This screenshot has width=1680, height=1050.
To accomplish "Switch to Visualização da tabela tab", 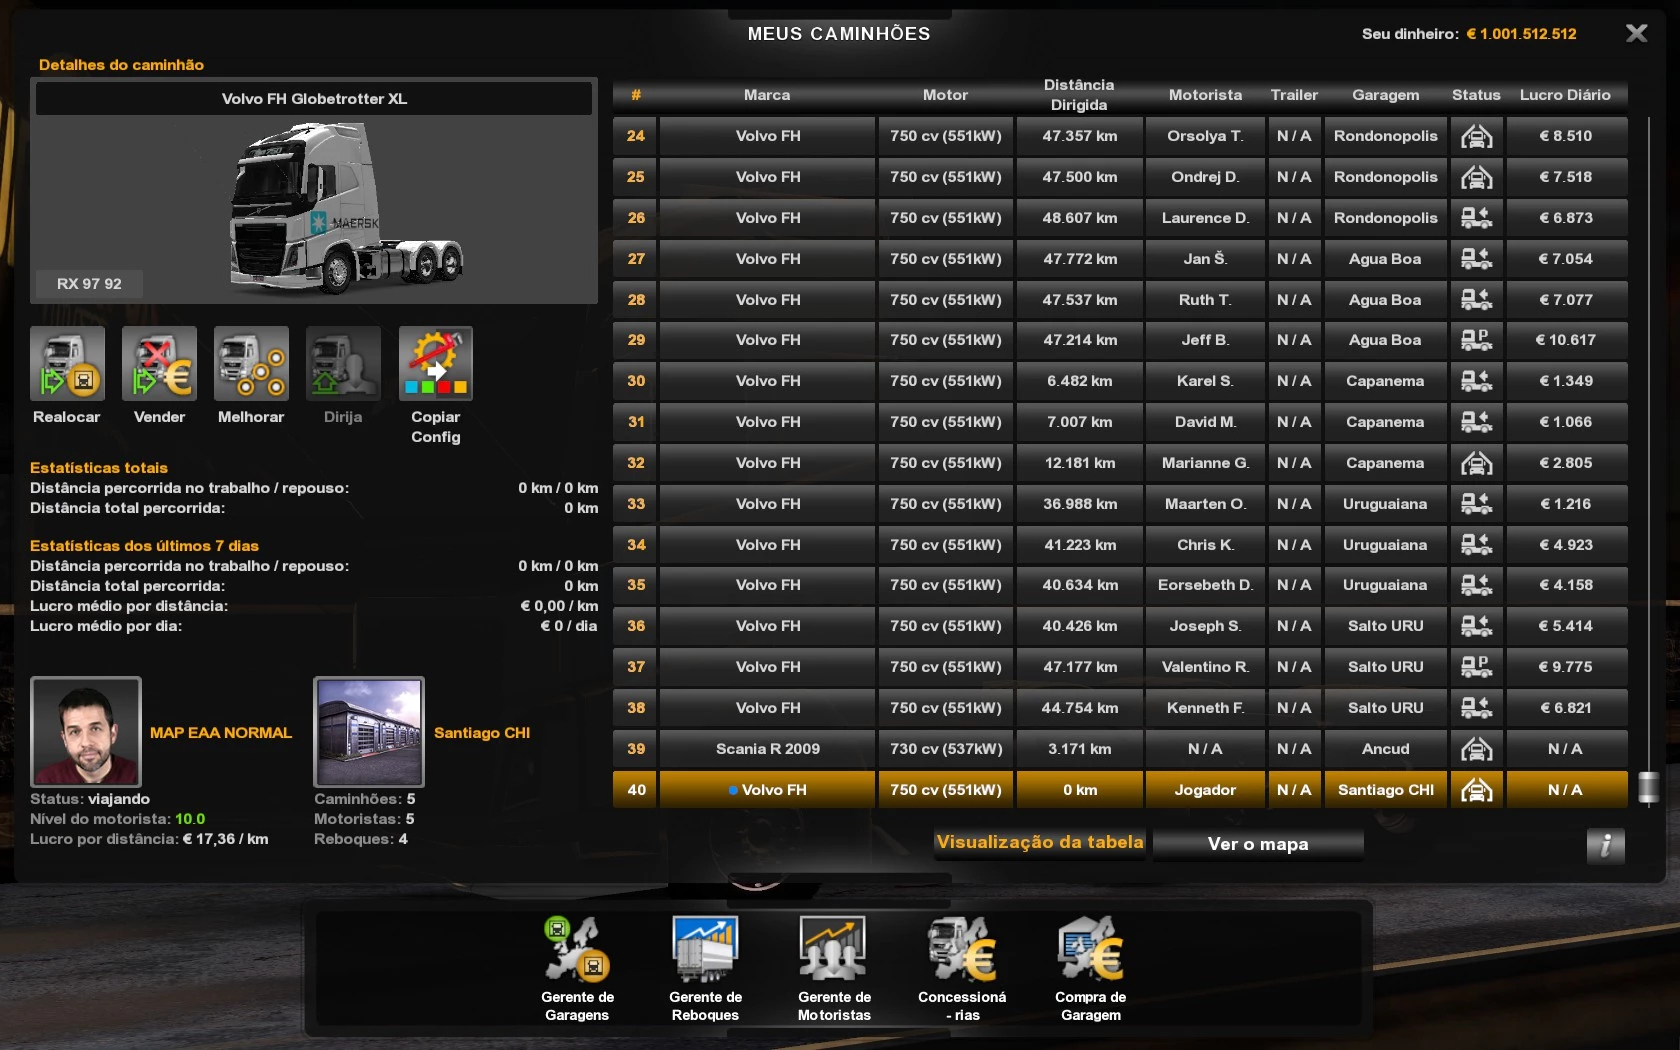I will click(x=1040, y=843).
